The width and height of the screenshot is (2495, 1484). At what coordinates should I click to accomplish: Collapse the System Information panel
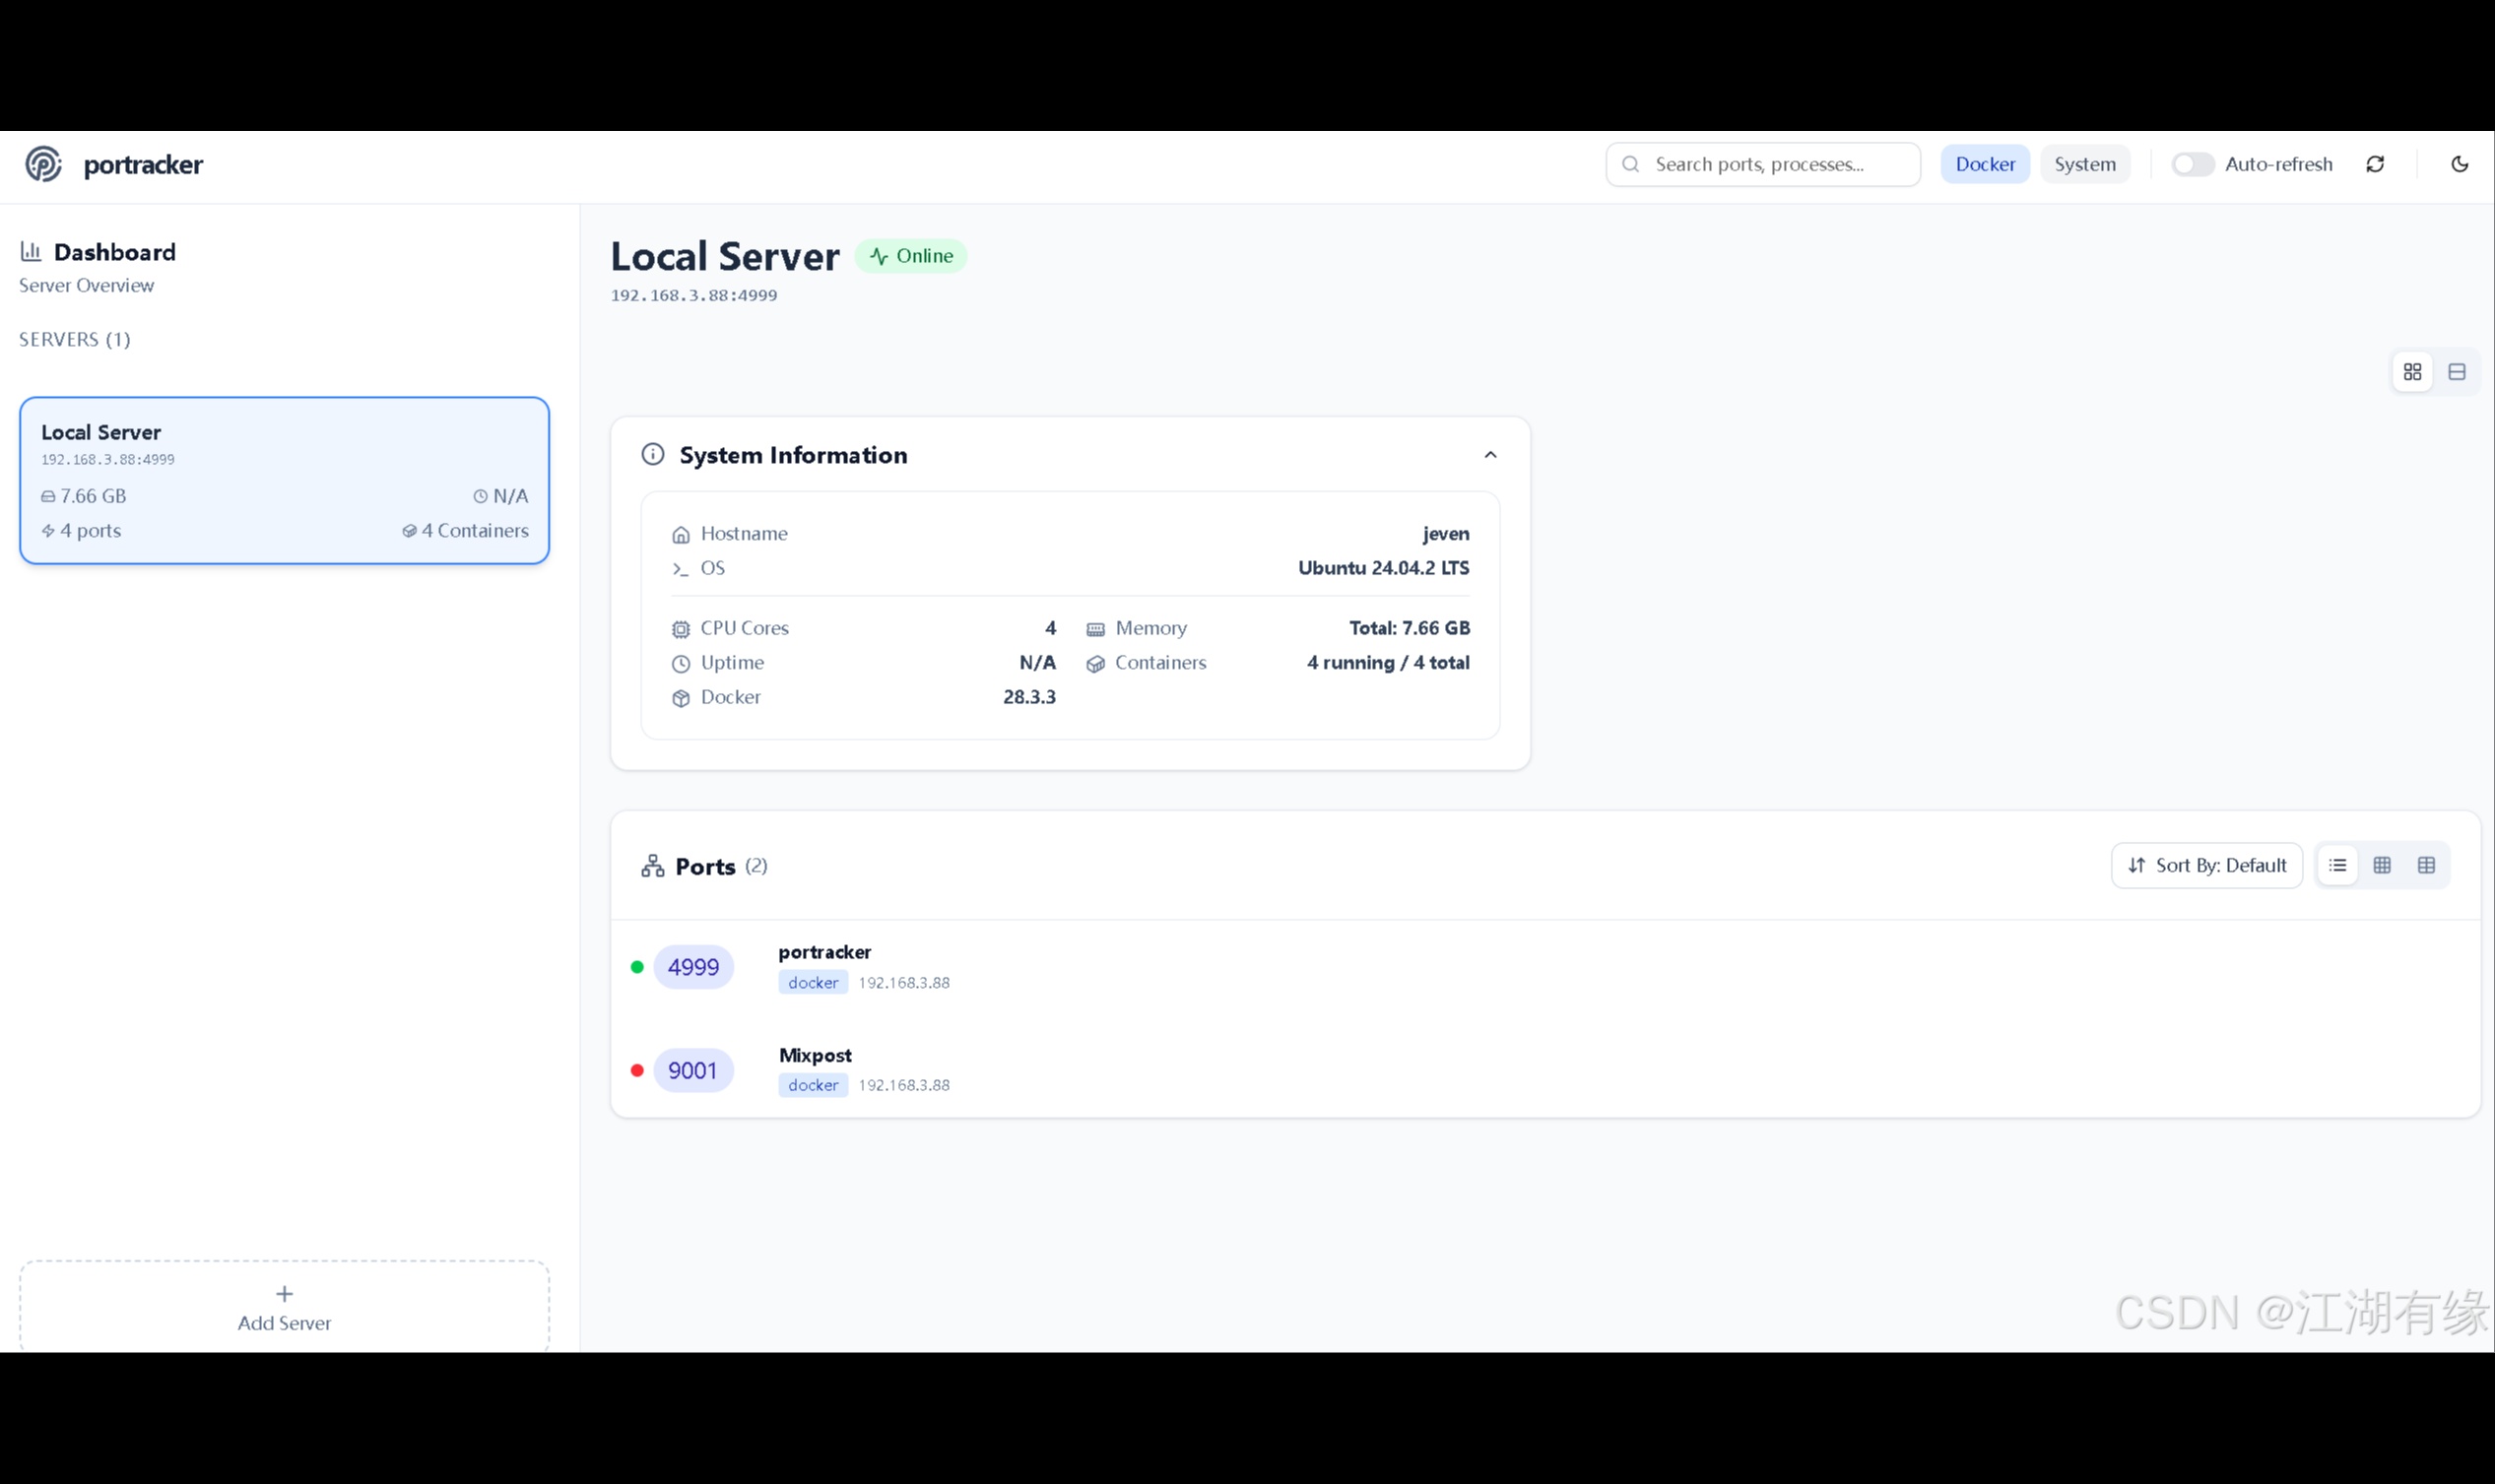1490,455
